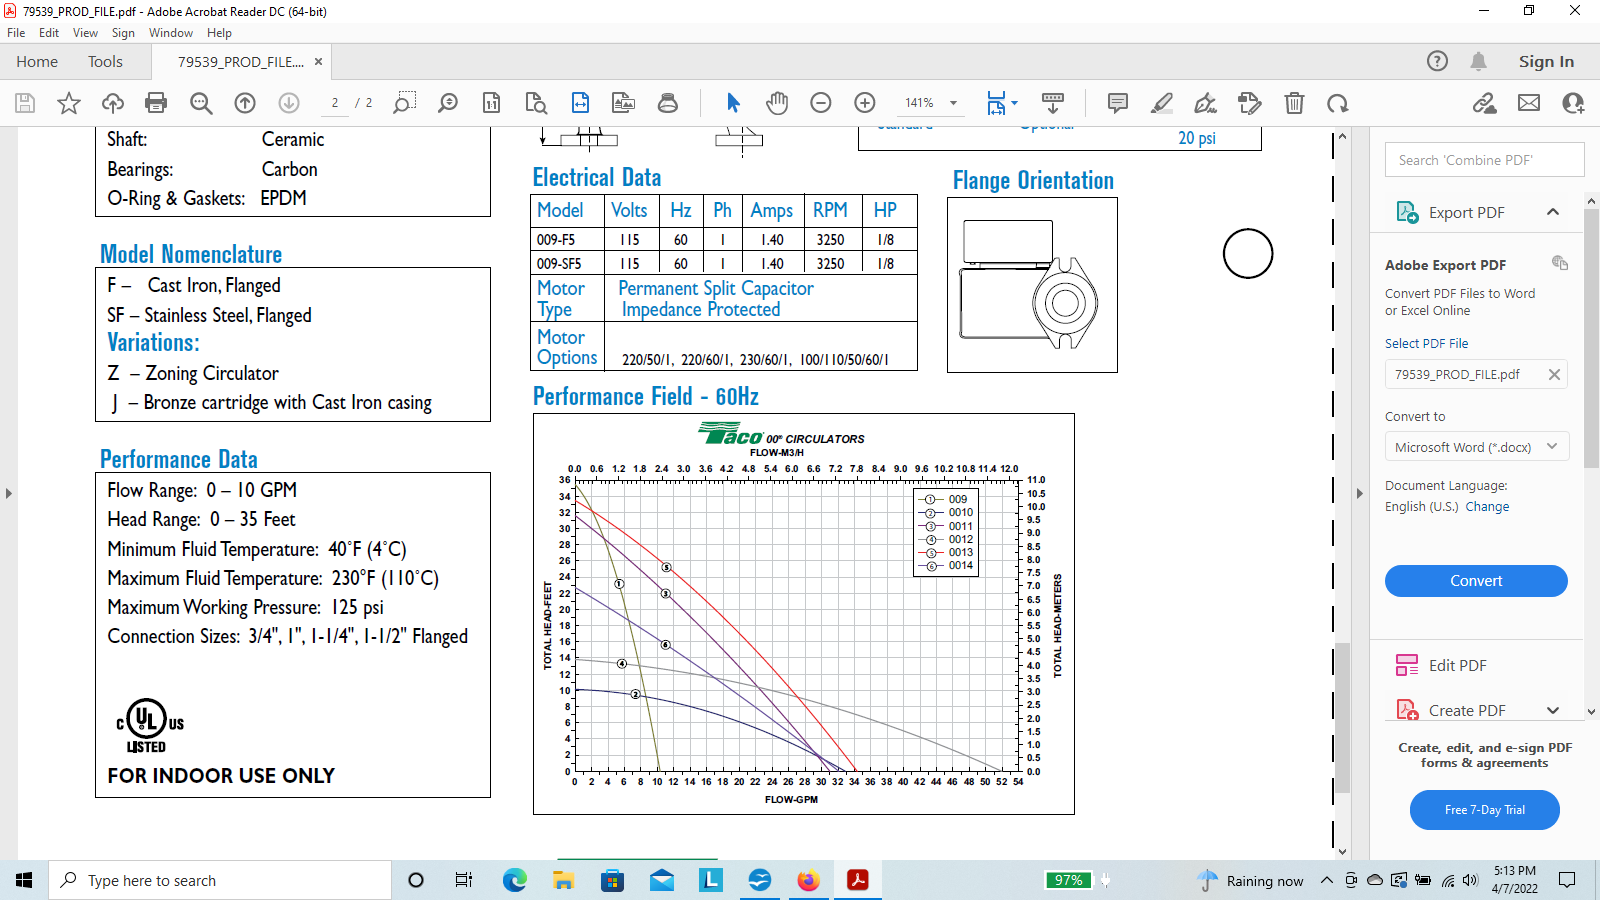Print the document using the printer icon
Screen dimensions: 1600x900
(156, 103)
